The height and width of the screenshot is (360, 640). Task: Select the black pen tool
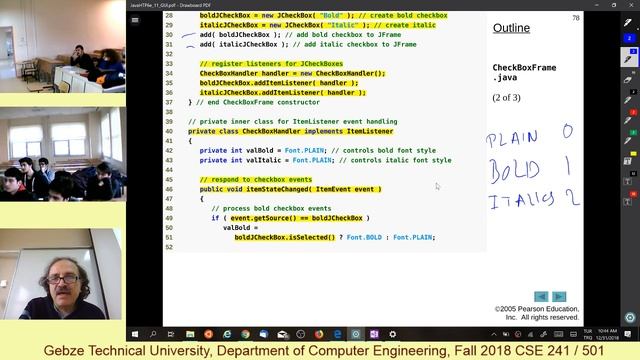point(628,100)
